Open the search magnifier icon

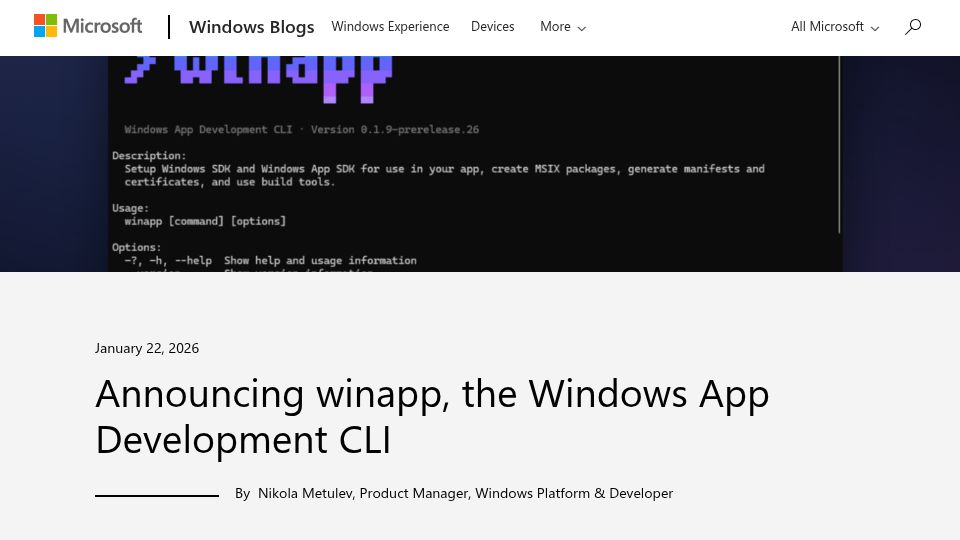913,26
